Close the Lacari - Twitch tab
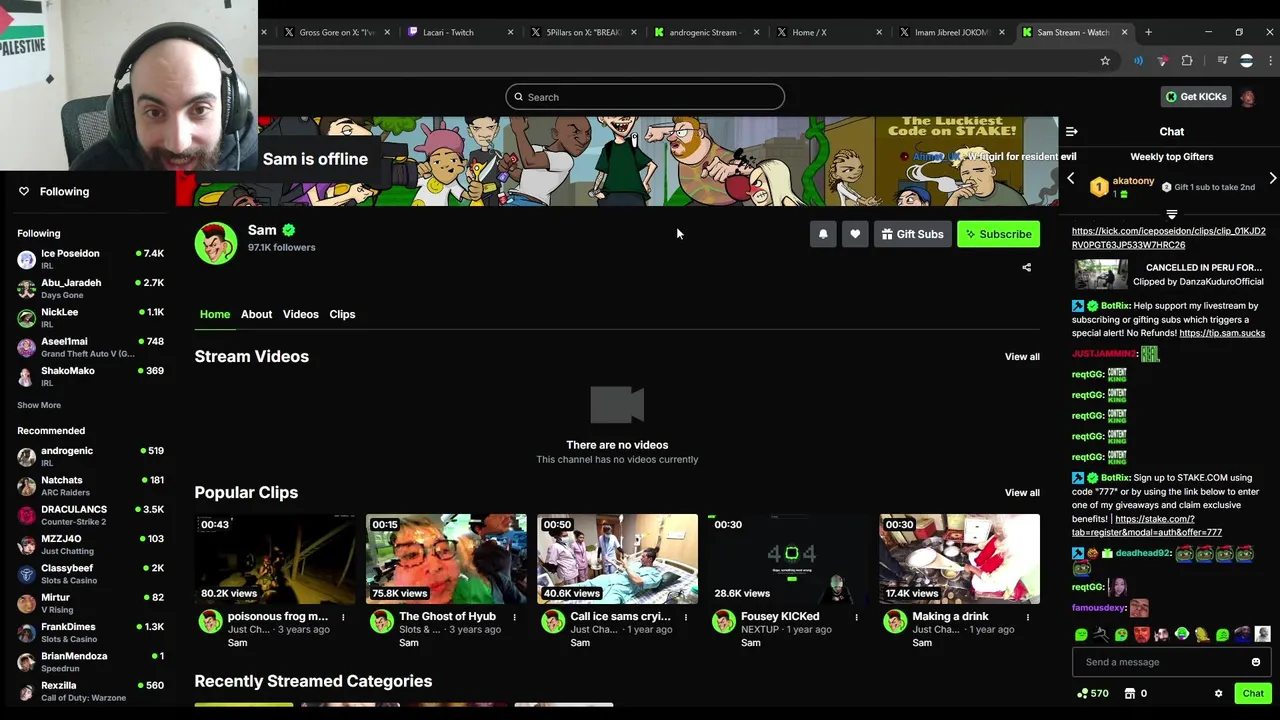This screenshot has width=1280, height=720. [x=510, y=32]
